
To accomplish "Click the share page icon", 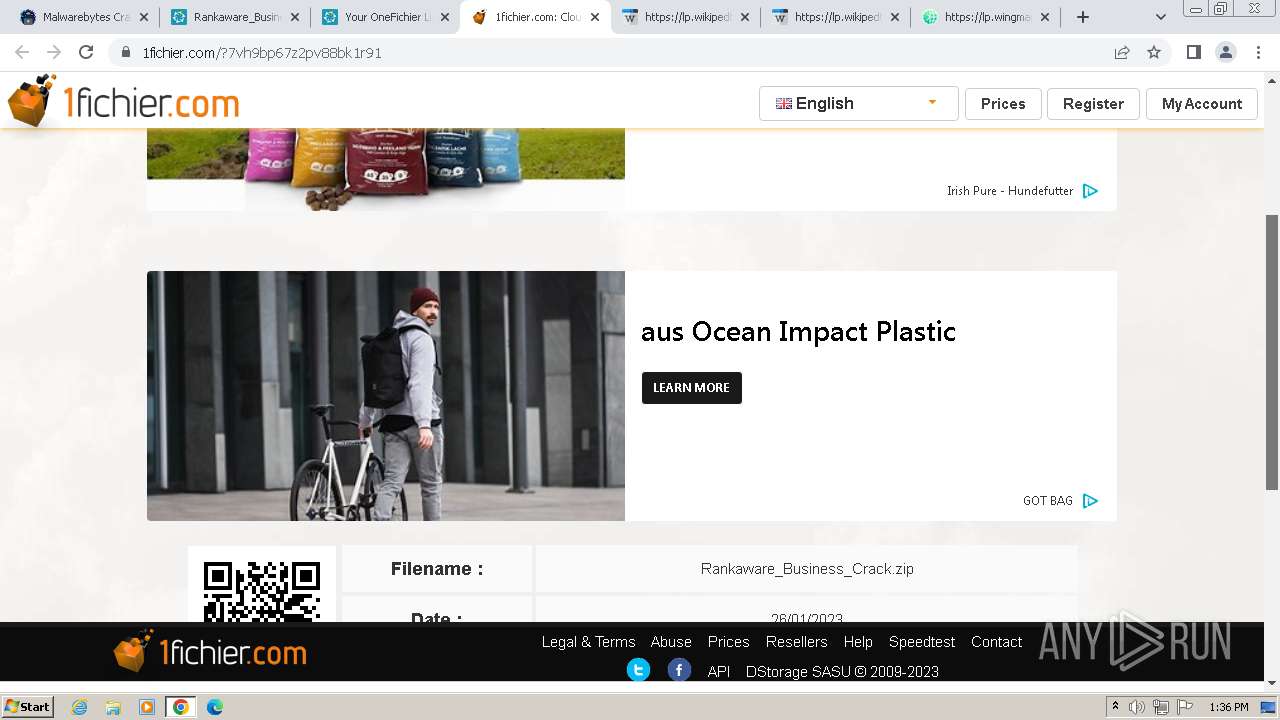I will point(1122,53).
